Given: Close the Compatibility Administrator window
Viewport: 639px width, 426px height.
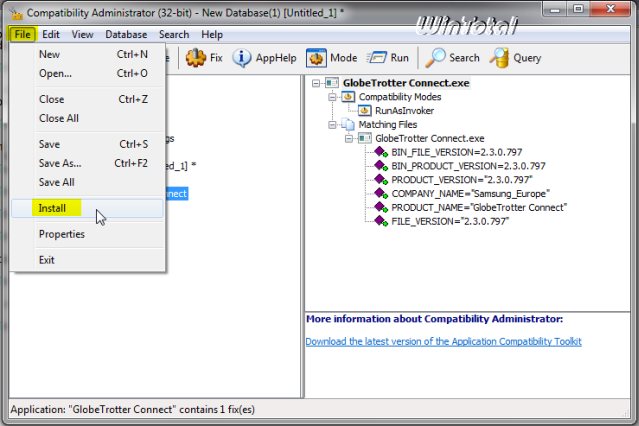Looking at the screenshot, I should (x=610, y=9).
